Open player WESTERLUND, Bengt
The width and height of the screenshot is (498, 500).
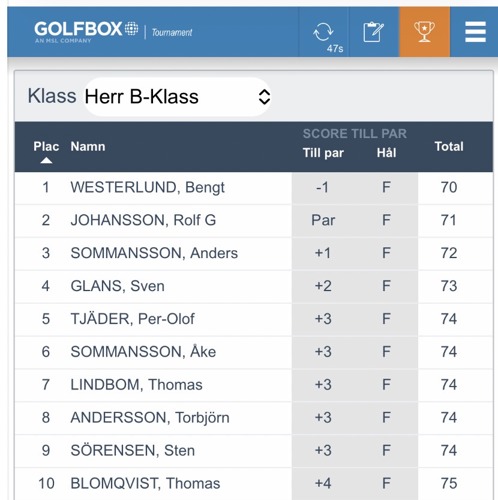click(x=147, y=188)
